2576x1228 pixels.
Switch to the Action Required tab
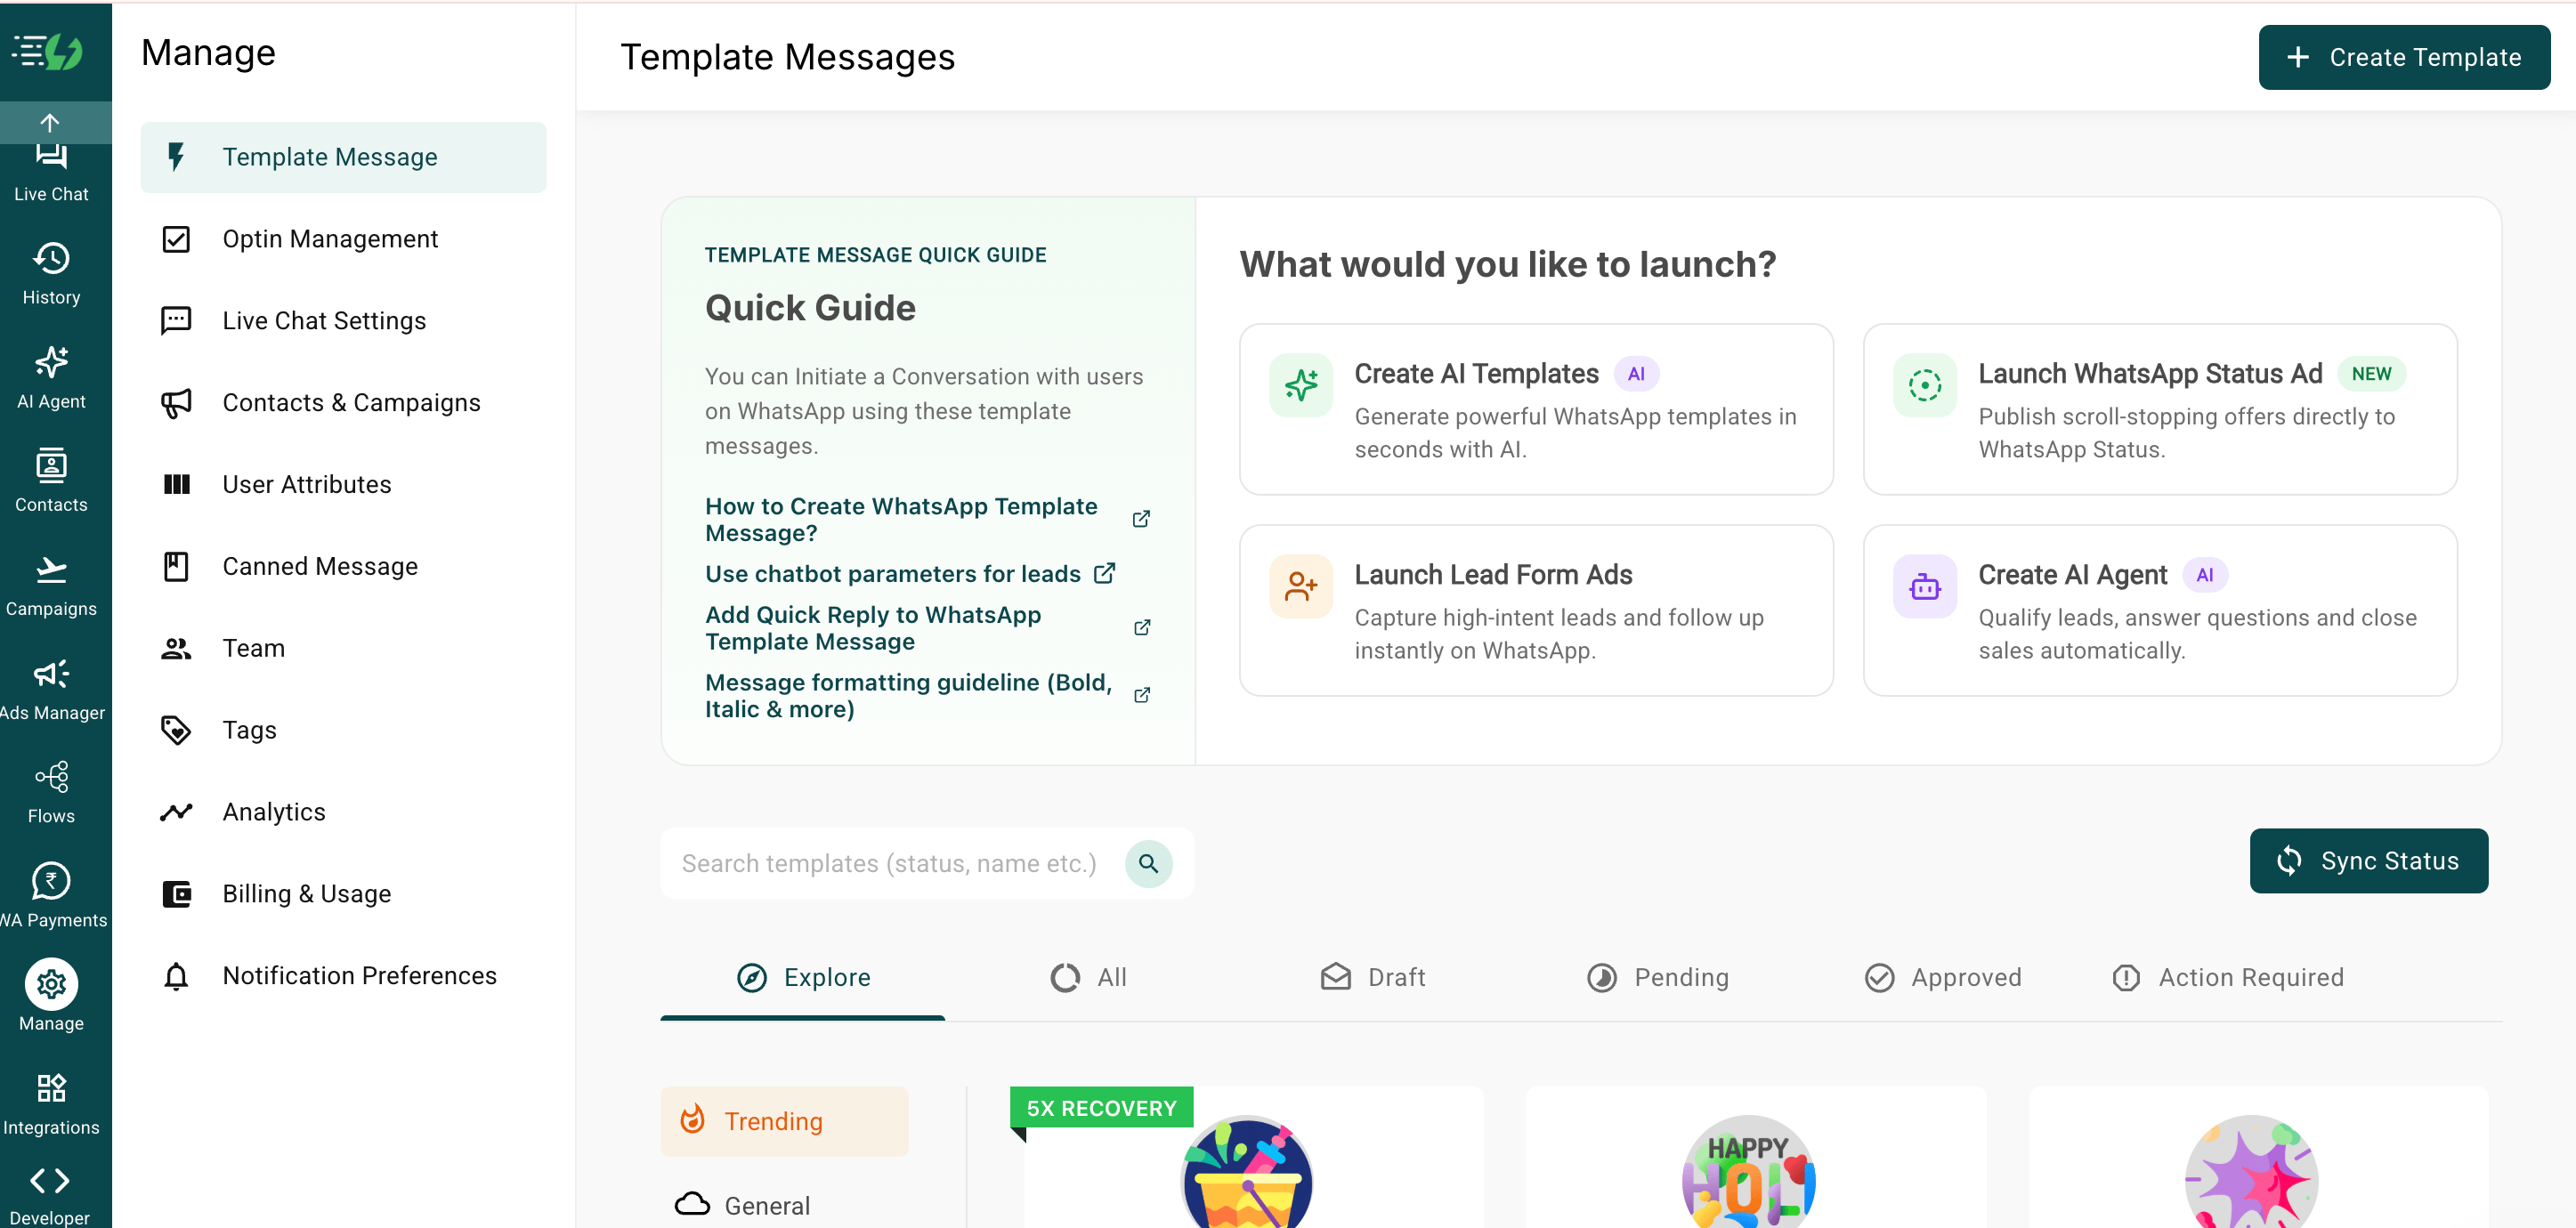point(2227,977)
